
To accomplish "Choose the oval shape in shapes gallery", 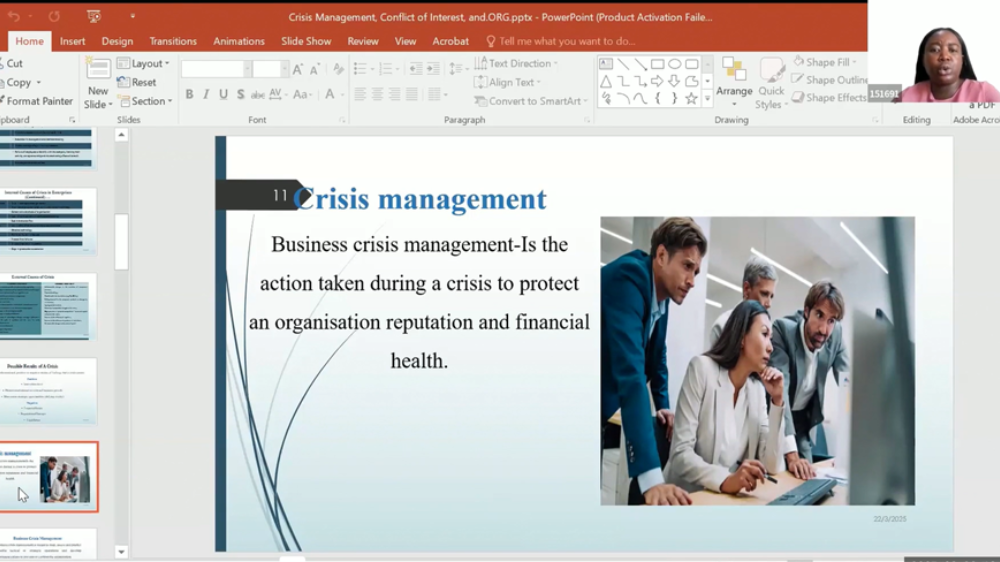I will click(x=674, y=64).
